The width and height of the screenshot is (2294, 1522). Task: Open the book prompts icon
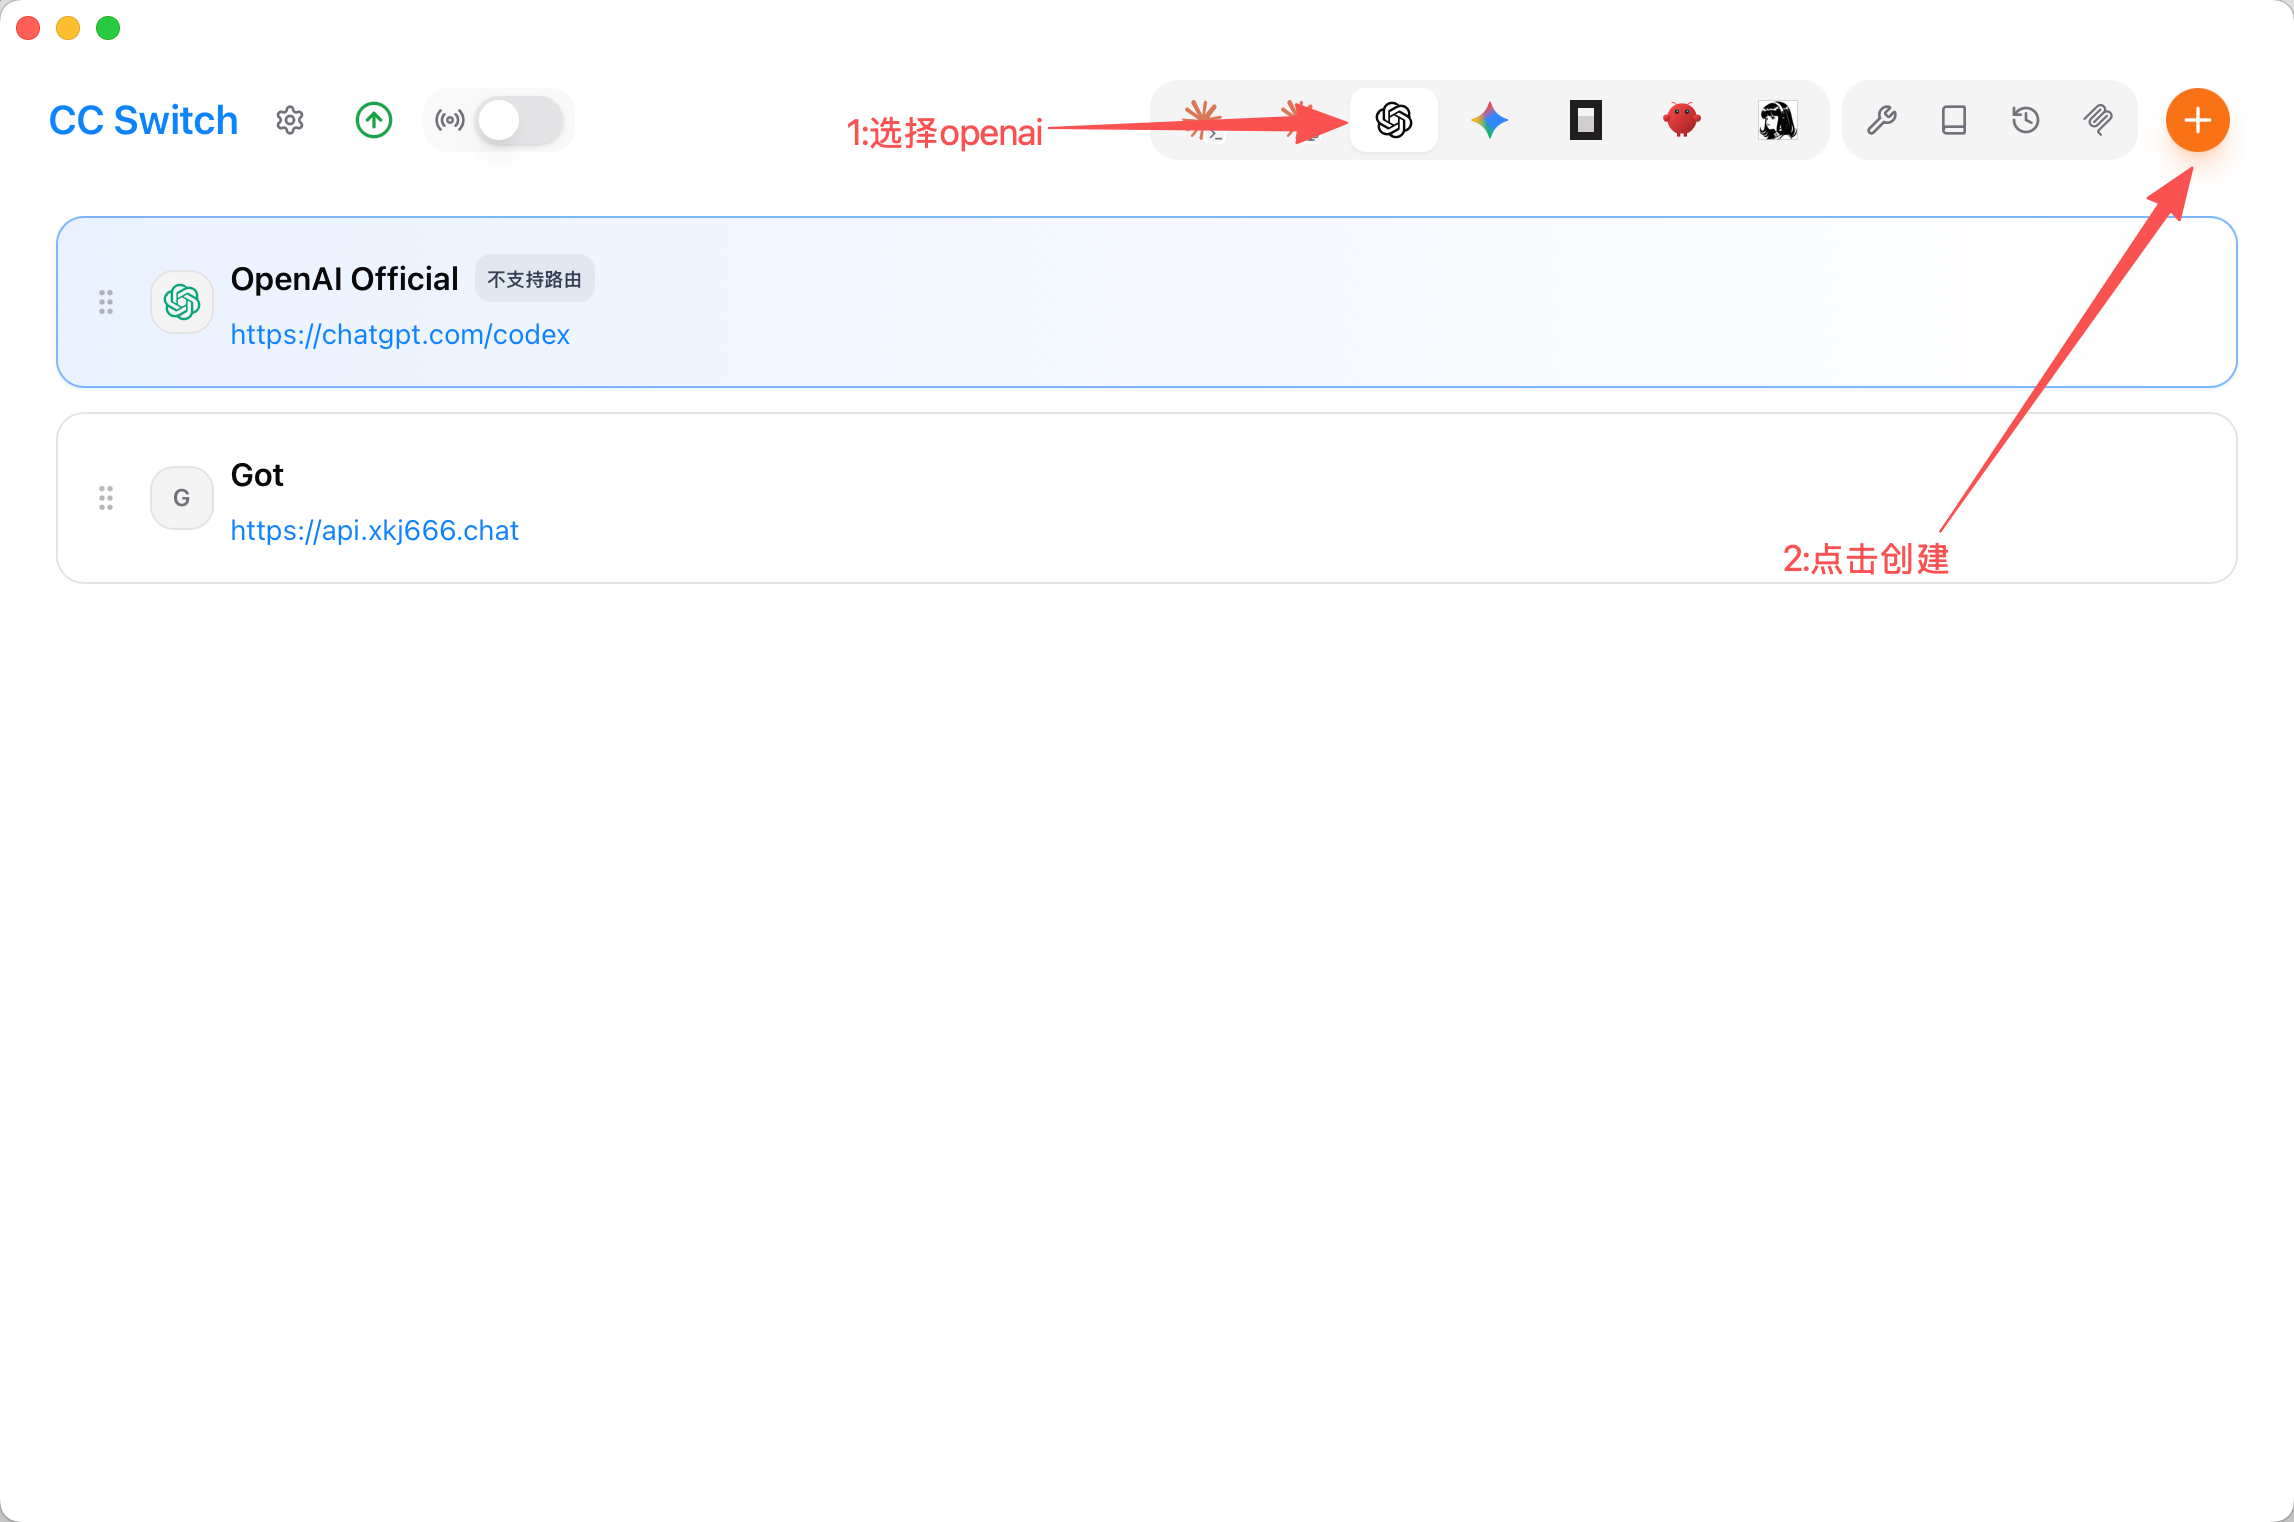(x=1954, y=120)
